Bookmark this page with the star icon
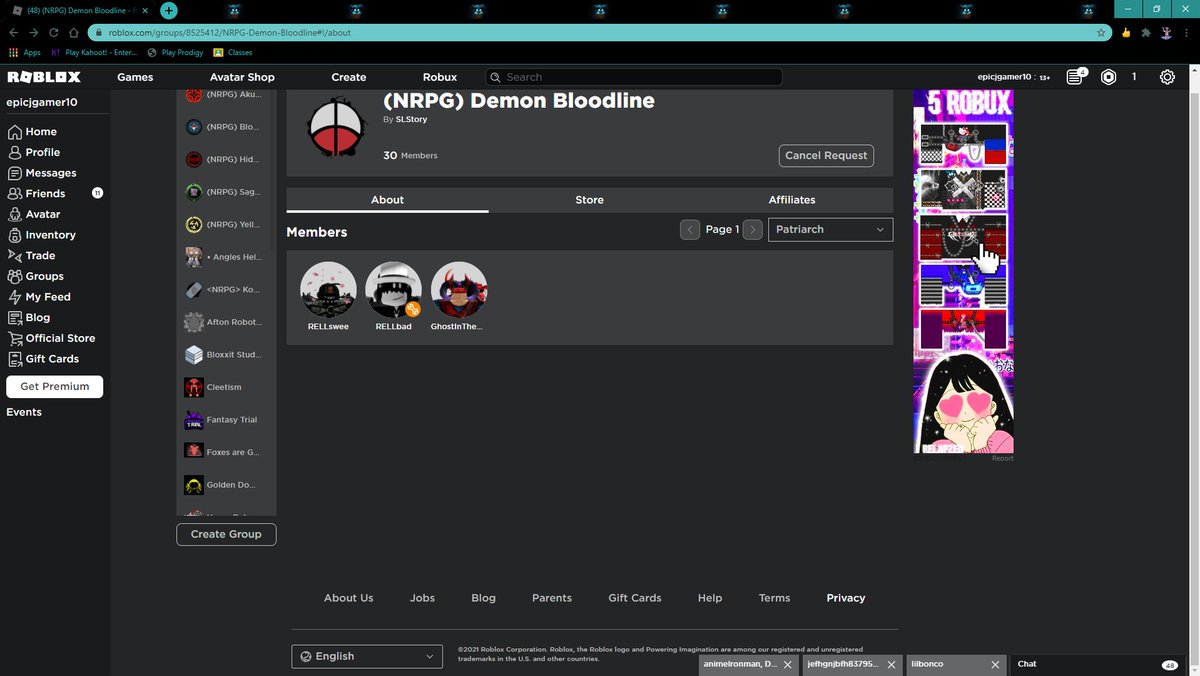 point(1101,32)
